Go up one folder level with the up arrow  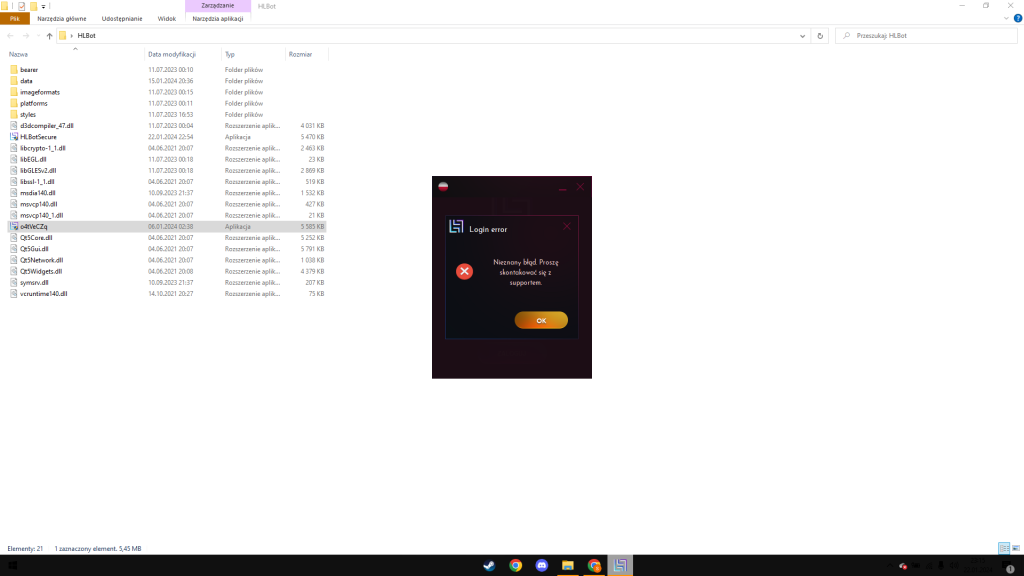pyautogui.click(x=49, y=35)
